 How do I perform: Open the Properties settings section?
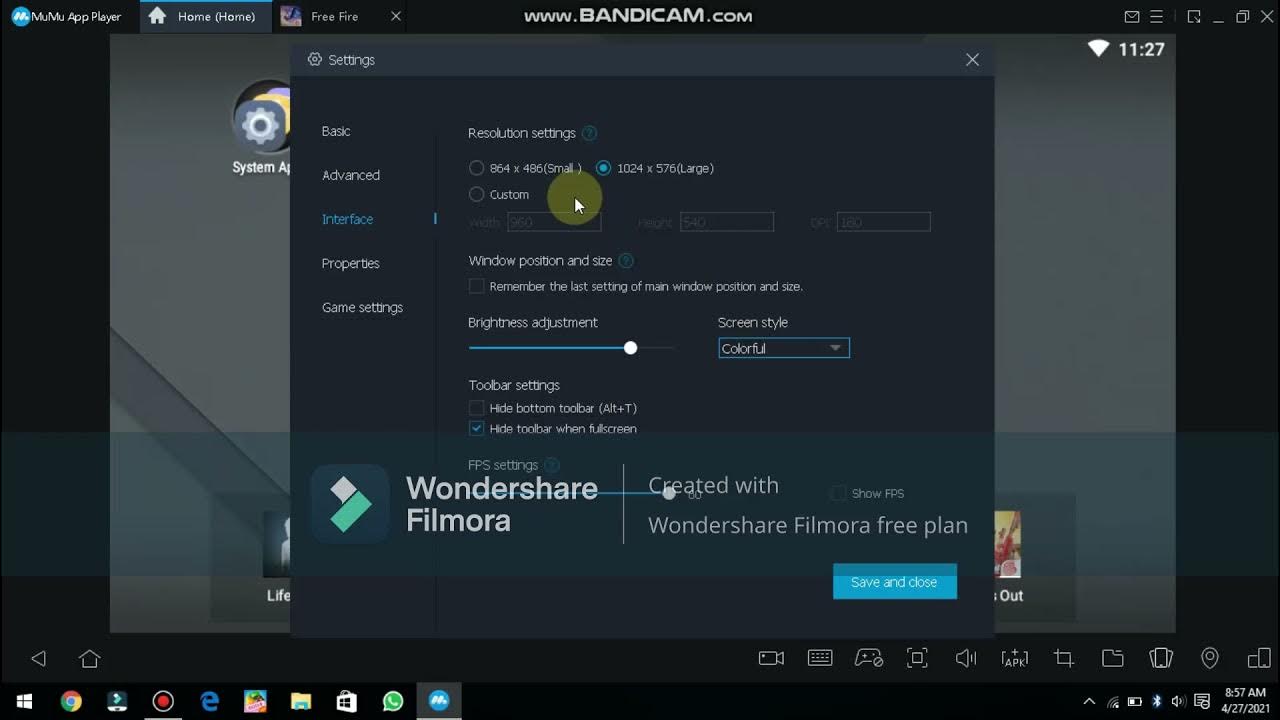[x=350, y=263]
